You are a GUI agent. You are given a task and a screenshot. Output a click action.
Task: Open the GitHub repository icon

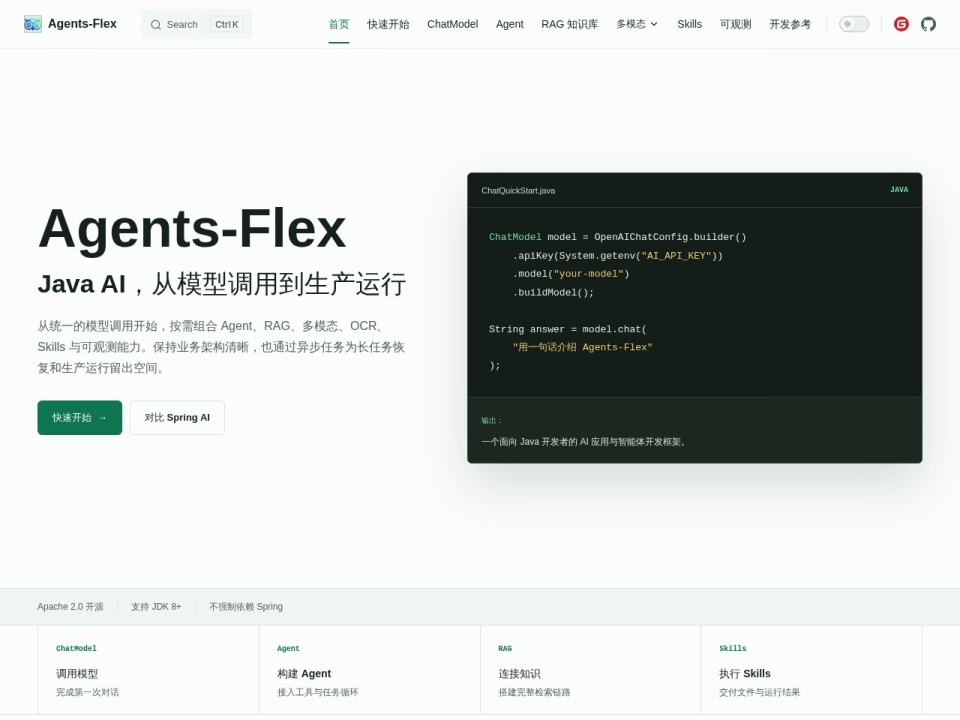(928, 24)
